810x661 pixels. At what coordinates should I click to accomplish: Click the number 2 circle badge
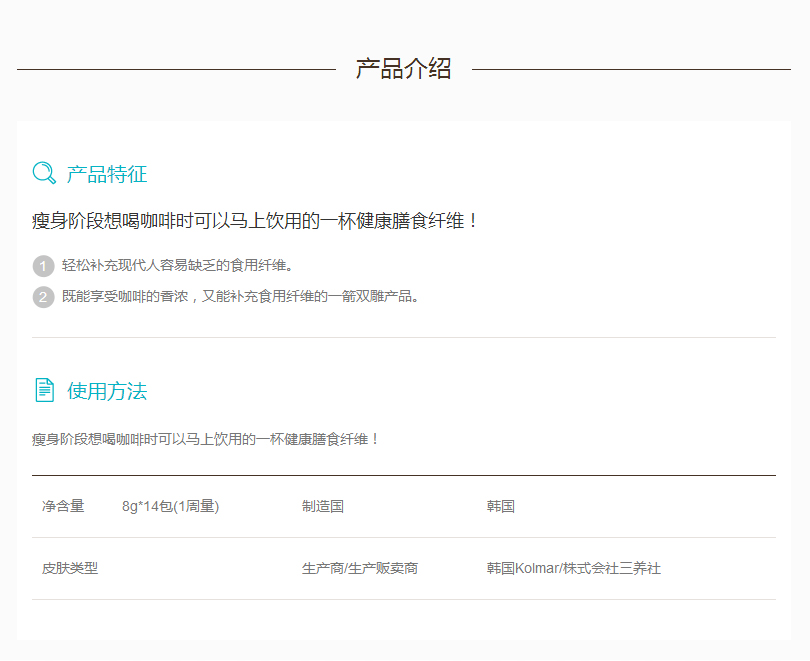click(43, 297)
